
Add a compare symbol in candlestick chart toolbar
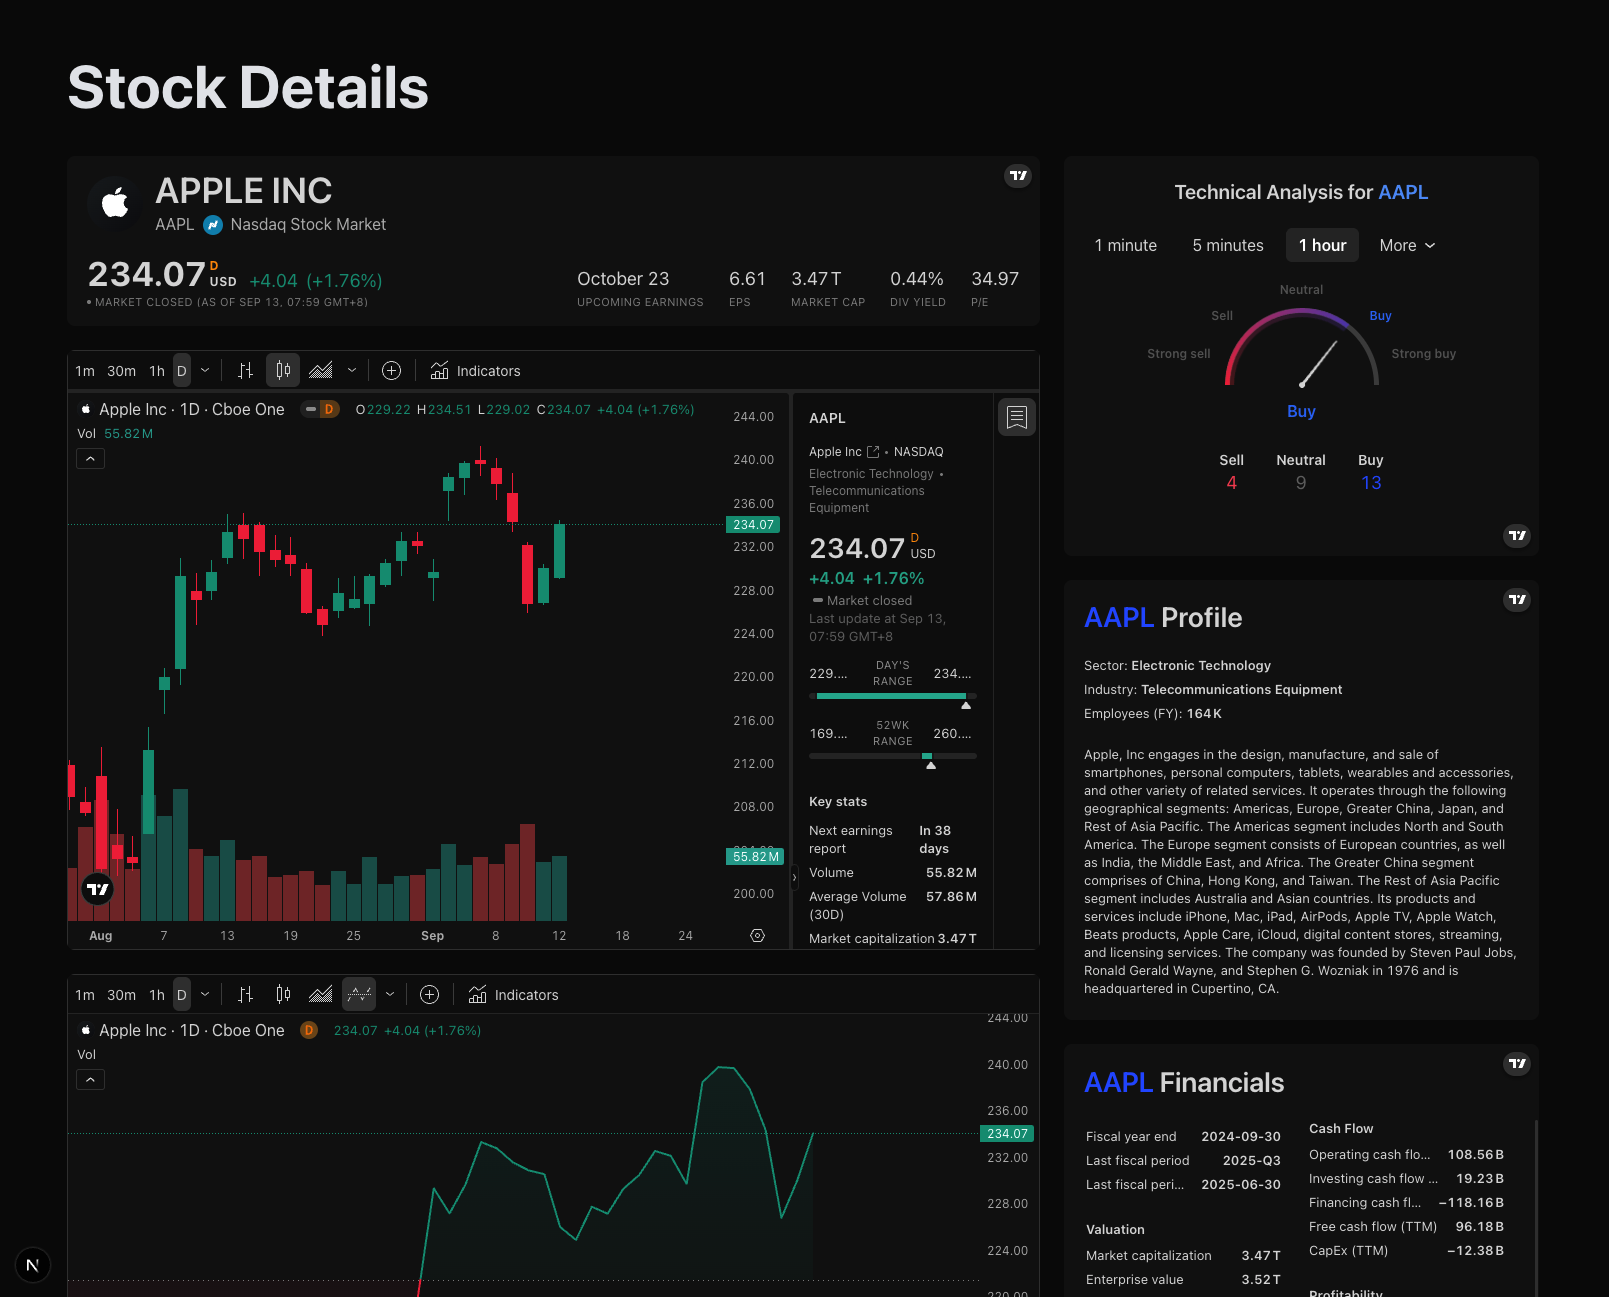(x=392, y=371)
